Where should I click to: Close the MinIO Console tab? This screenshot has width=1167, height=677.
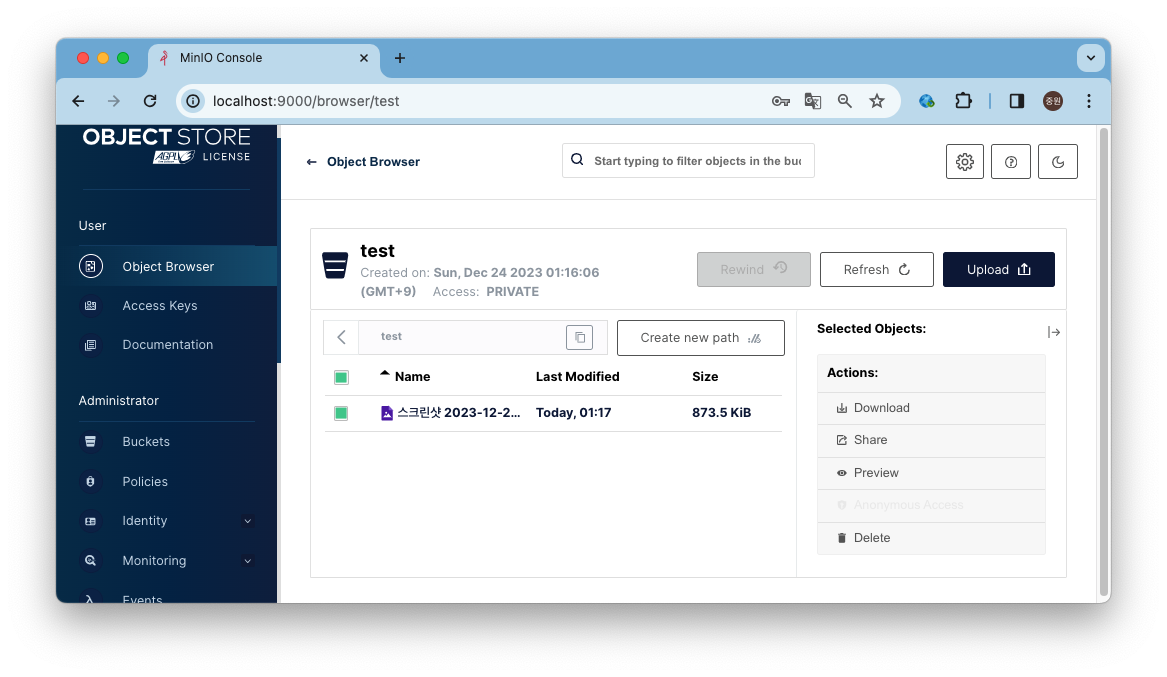click(x=364, y=58)
